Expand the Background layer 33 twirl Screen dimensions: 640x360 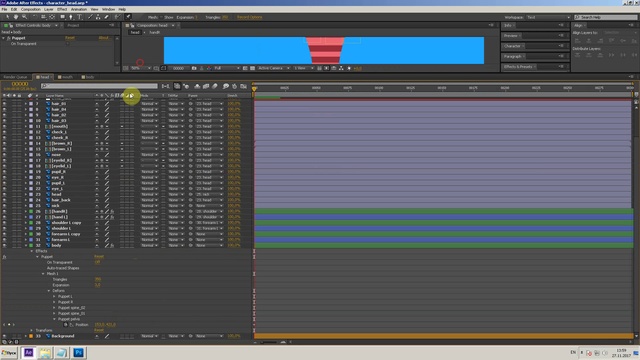click(x=26, y=336)
